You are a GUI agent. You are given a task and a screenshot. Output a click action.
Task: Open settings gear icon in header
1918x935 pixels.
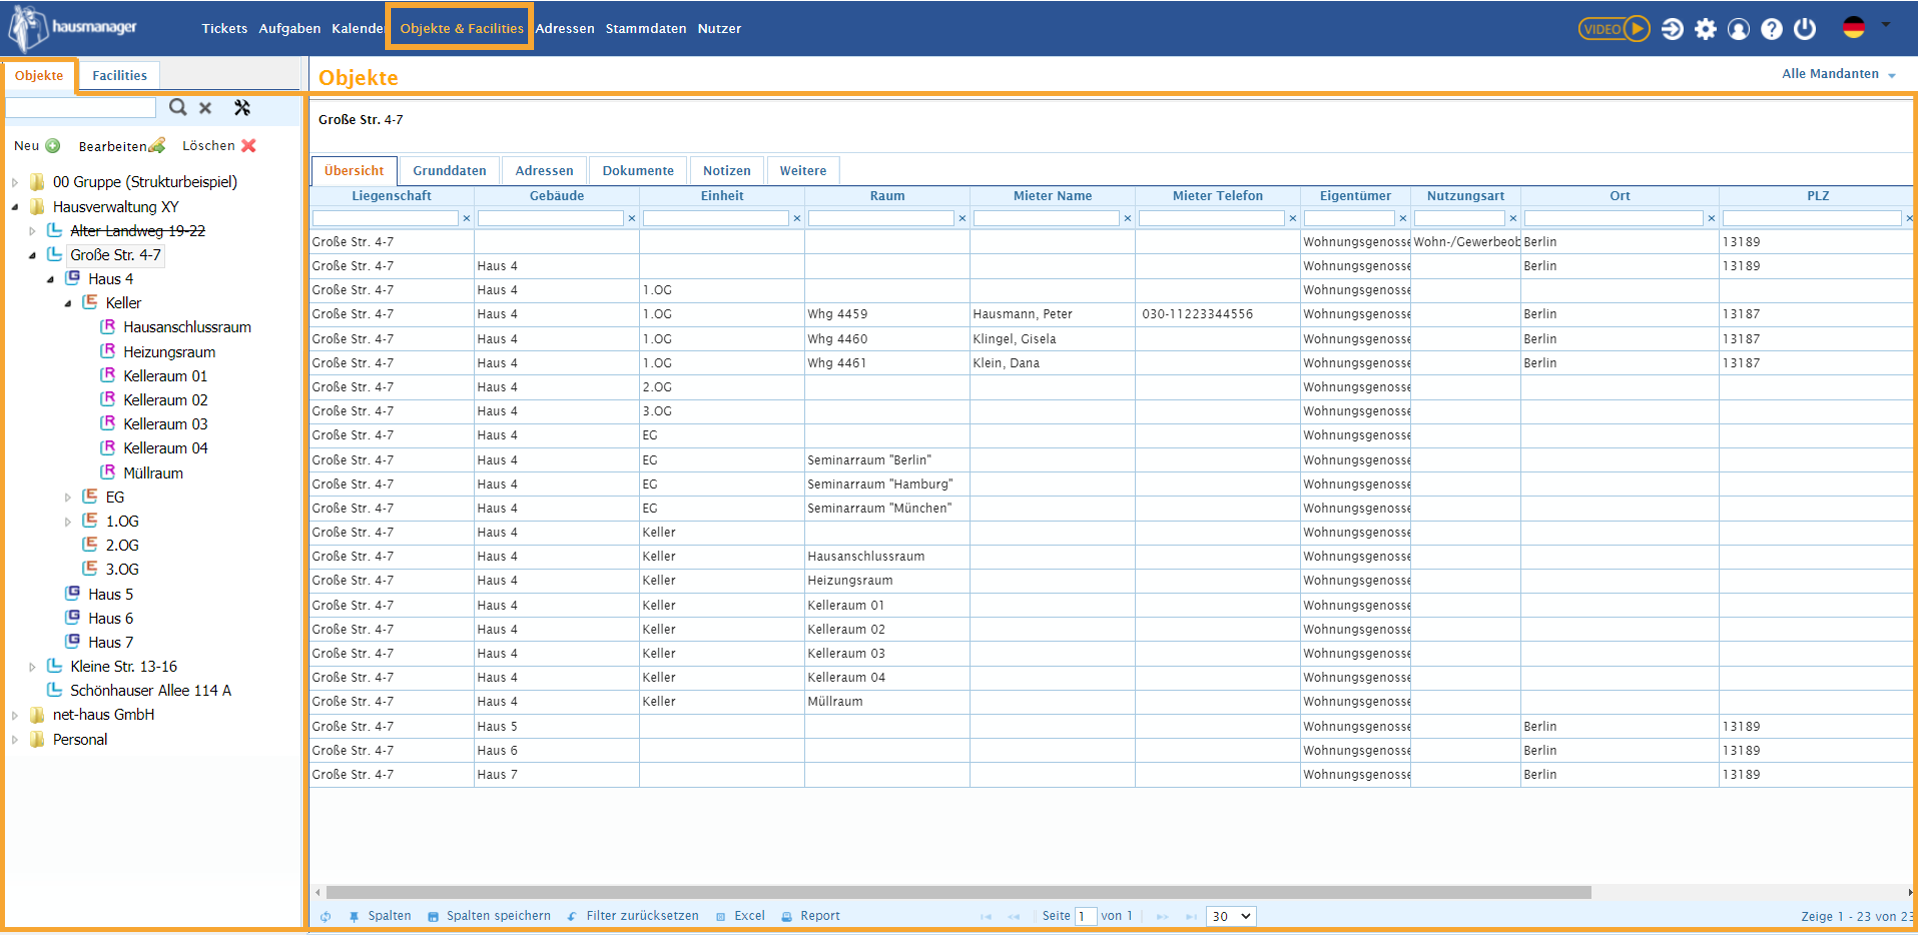pyautogui.click(x=1706, y=29)
